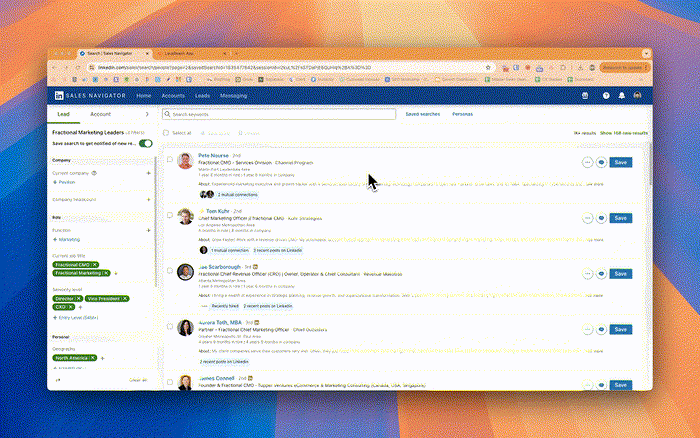Open Pete Nourse's profile photo
The width and height of the screenshot is (700, 438).
pyautogui.click(x=185, y=161)
